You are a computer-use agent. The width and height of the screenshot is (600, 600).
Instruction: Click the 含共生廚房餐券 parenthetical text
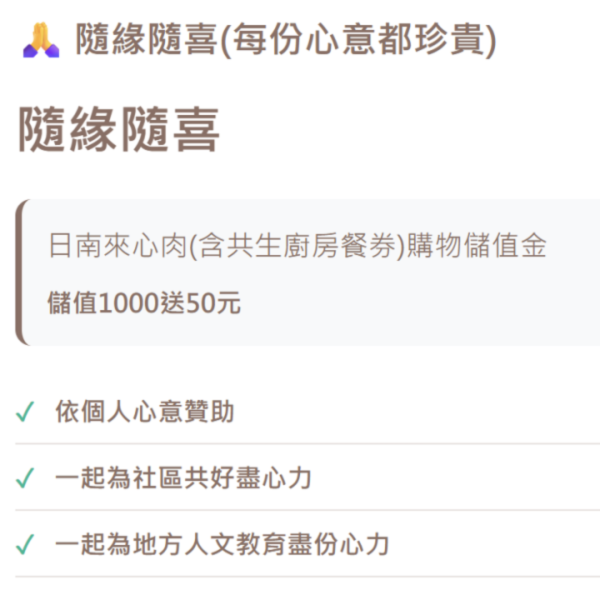296,247
